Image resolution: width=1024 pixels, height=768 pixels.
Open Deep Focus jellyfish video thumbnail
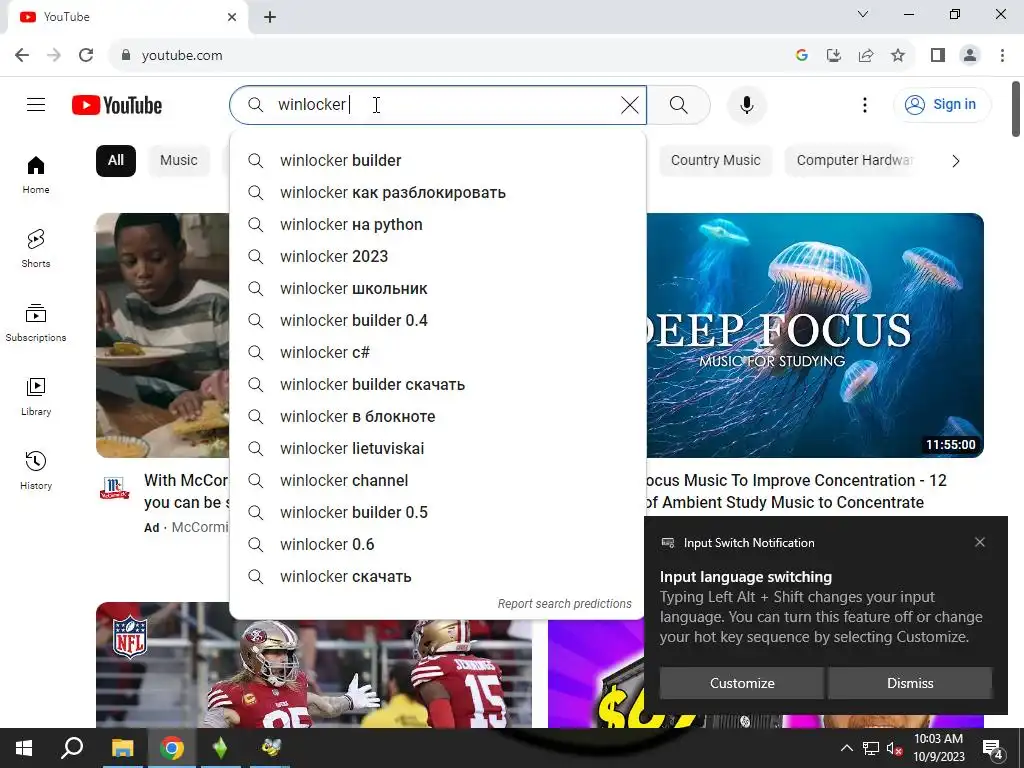(x=814, y=335)
